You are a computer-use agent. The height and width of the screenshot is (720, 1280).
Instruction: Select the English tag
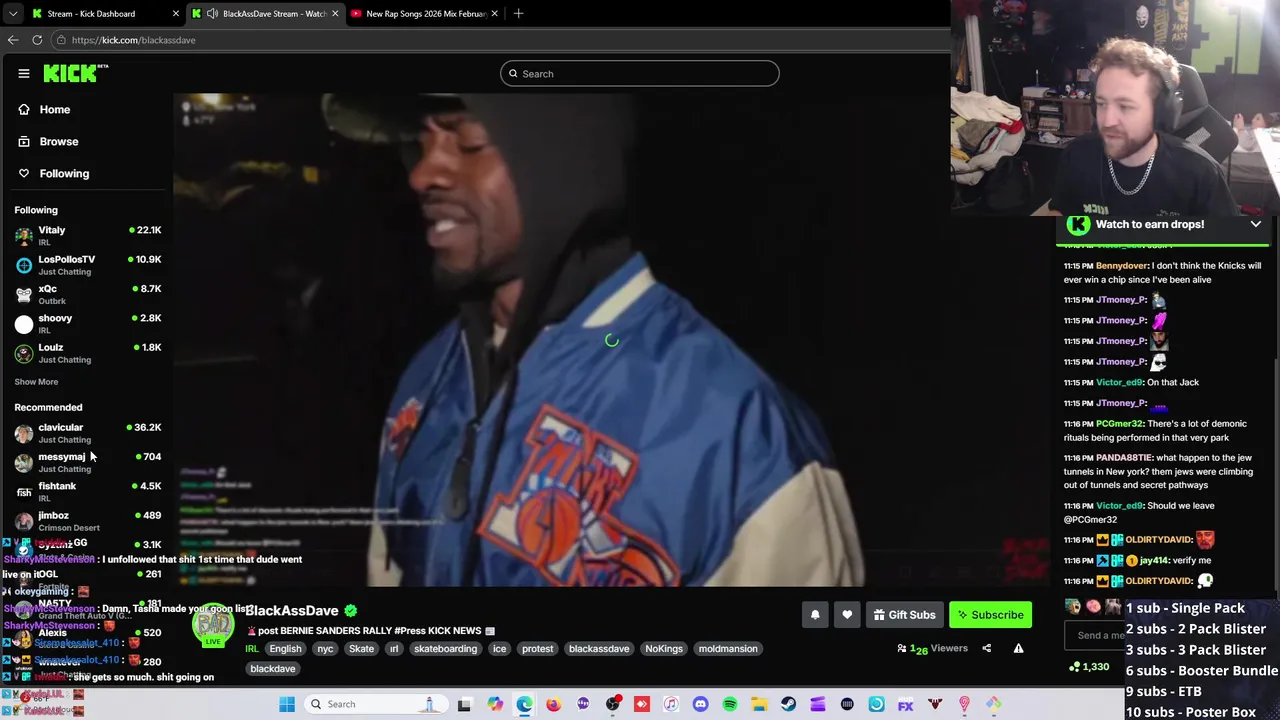click(285, 649)
